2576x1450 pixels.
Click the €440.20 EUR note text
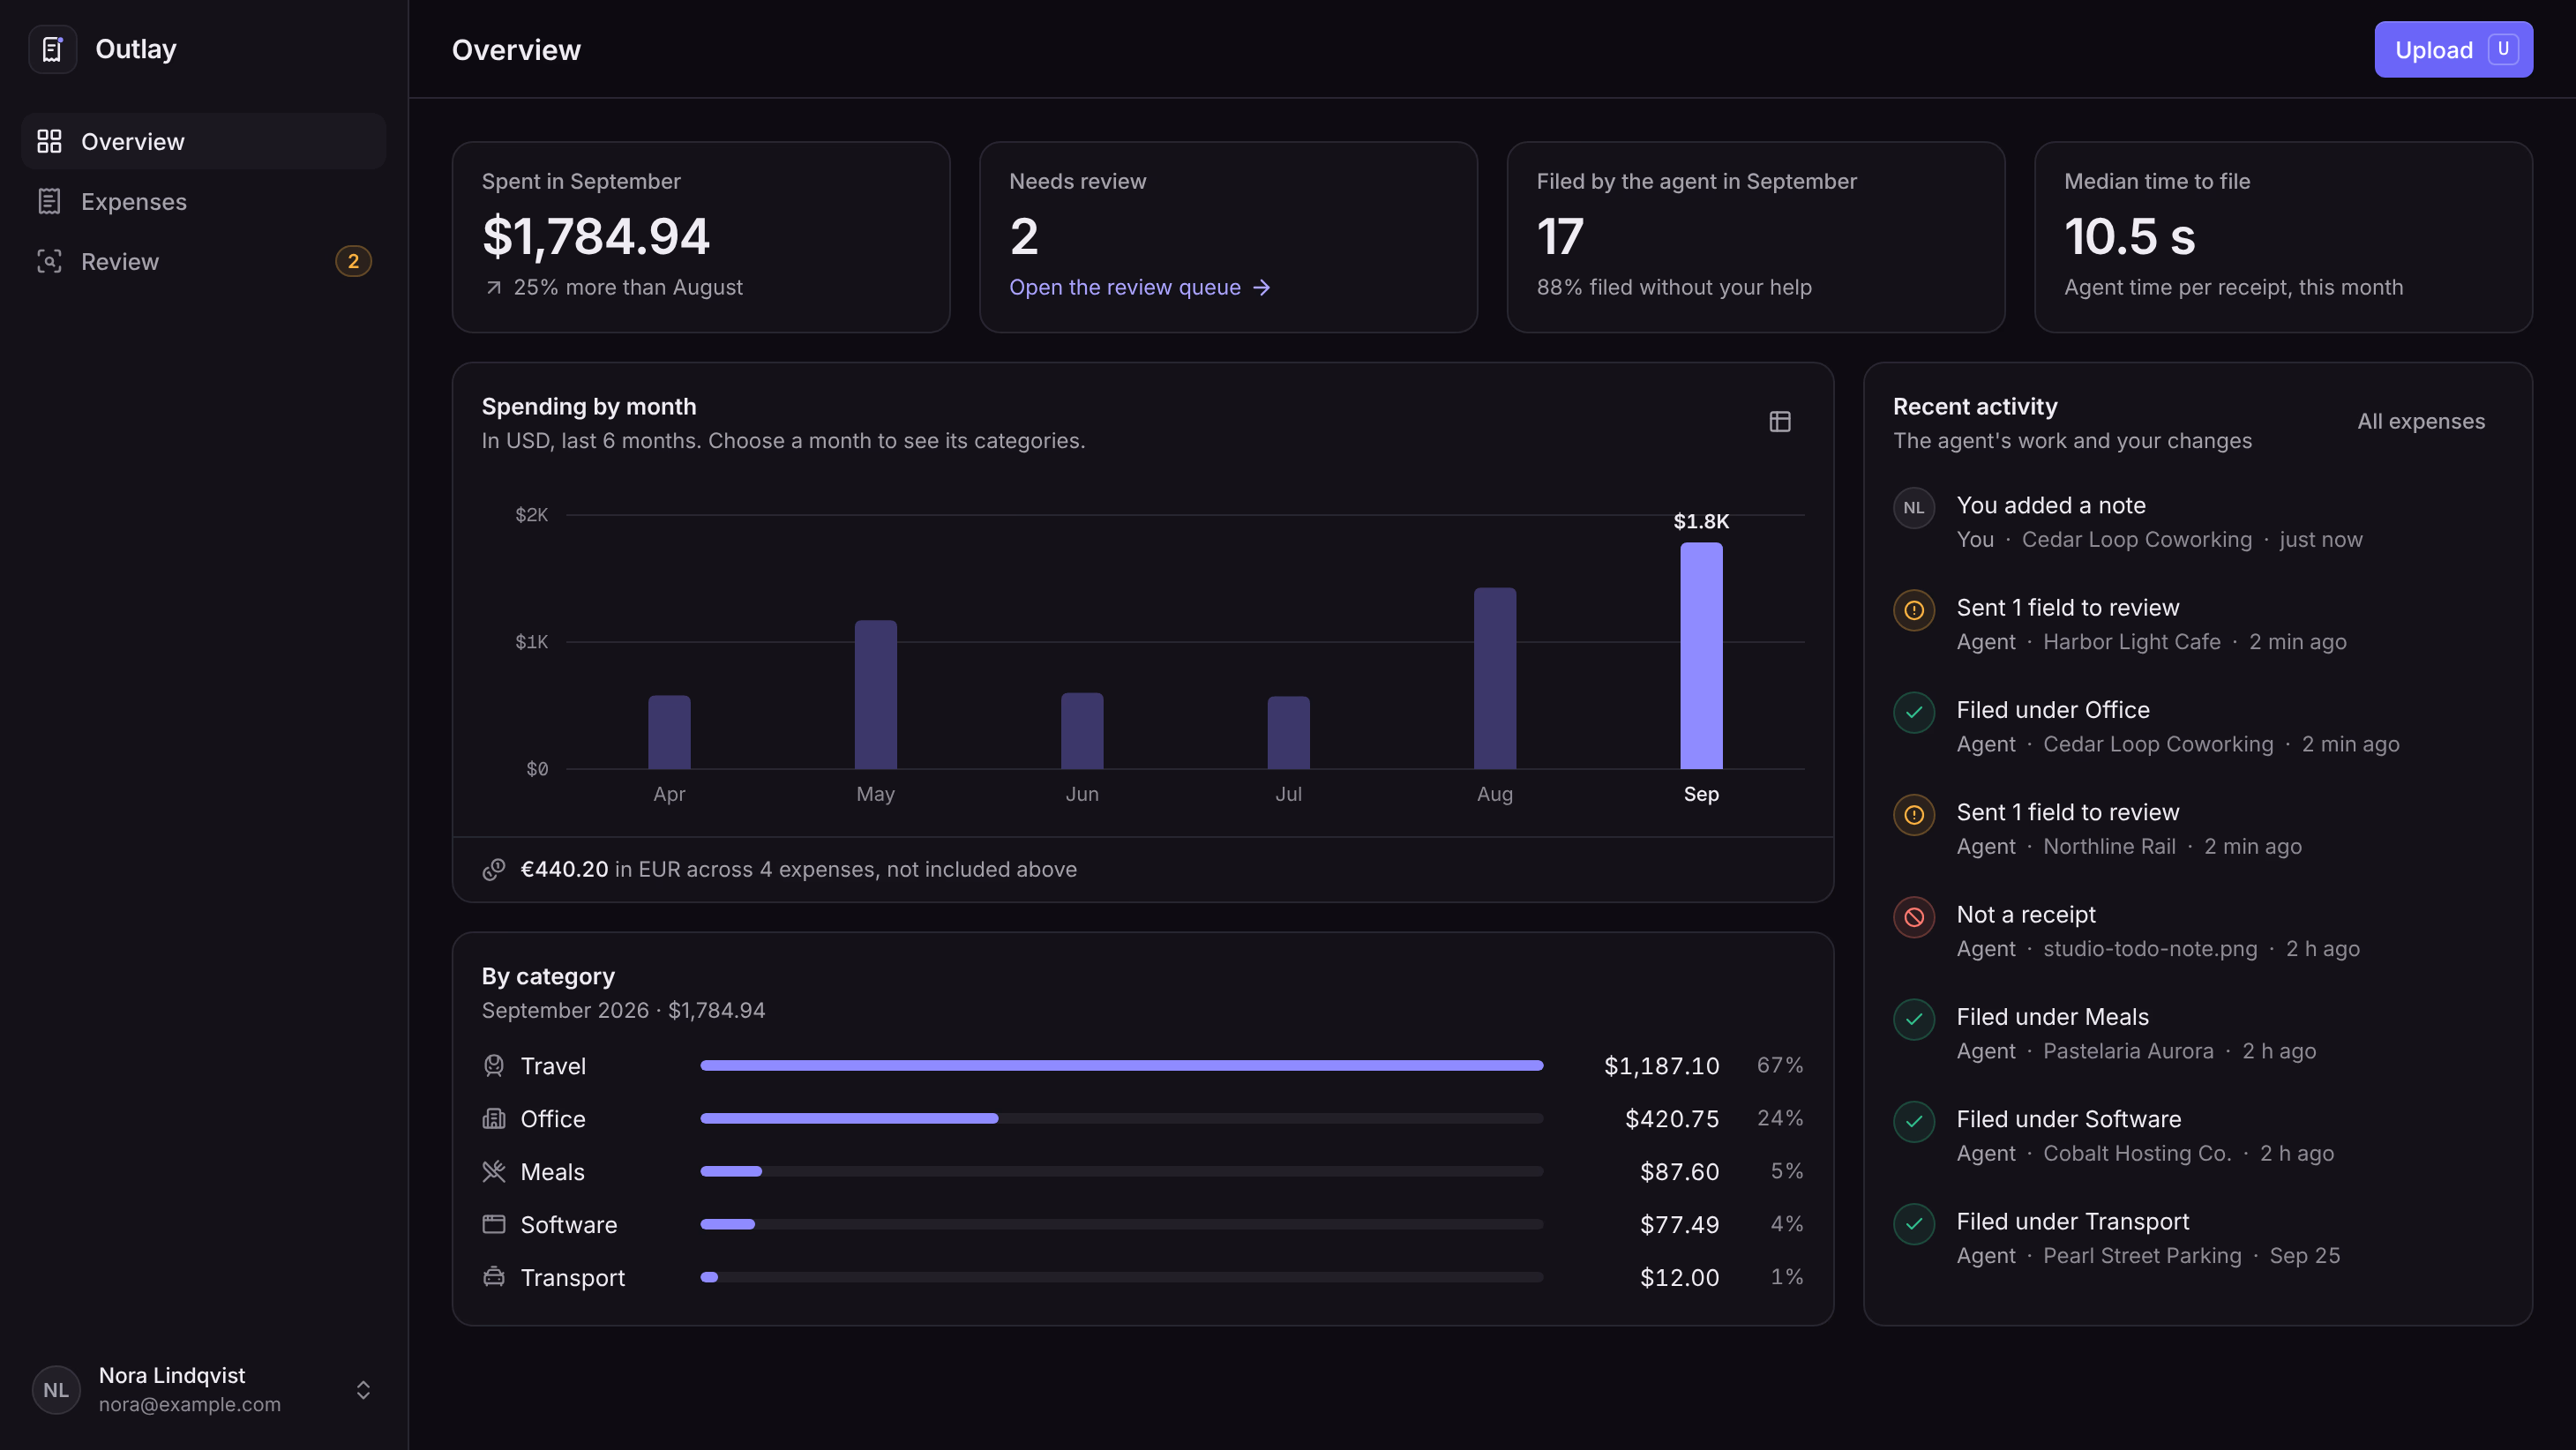pyautogui.click(x=798, y=869)
